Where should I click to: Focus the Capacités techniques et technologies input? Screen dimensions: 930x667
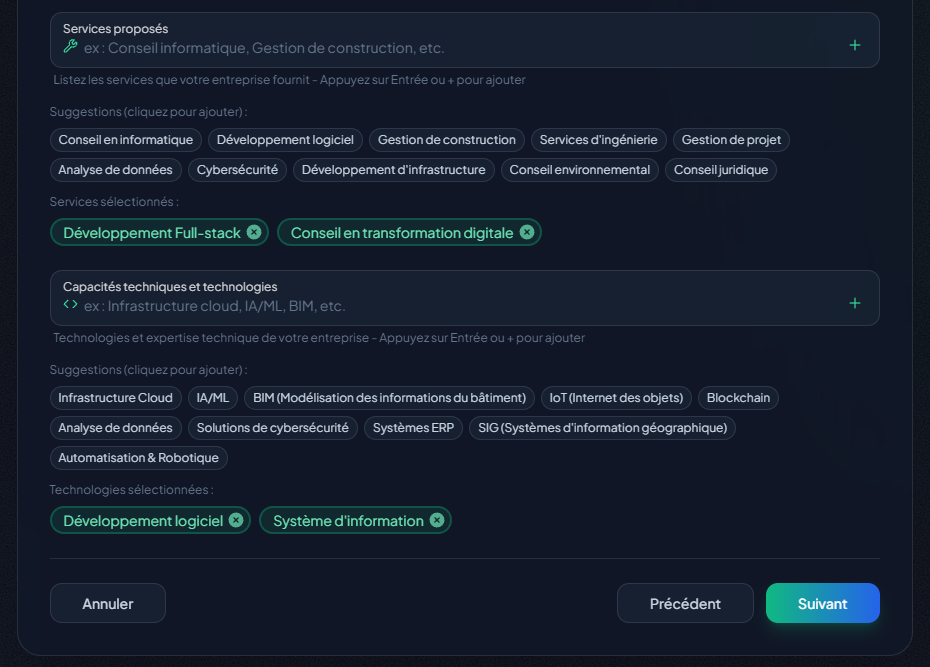click(x=450, y=306)
